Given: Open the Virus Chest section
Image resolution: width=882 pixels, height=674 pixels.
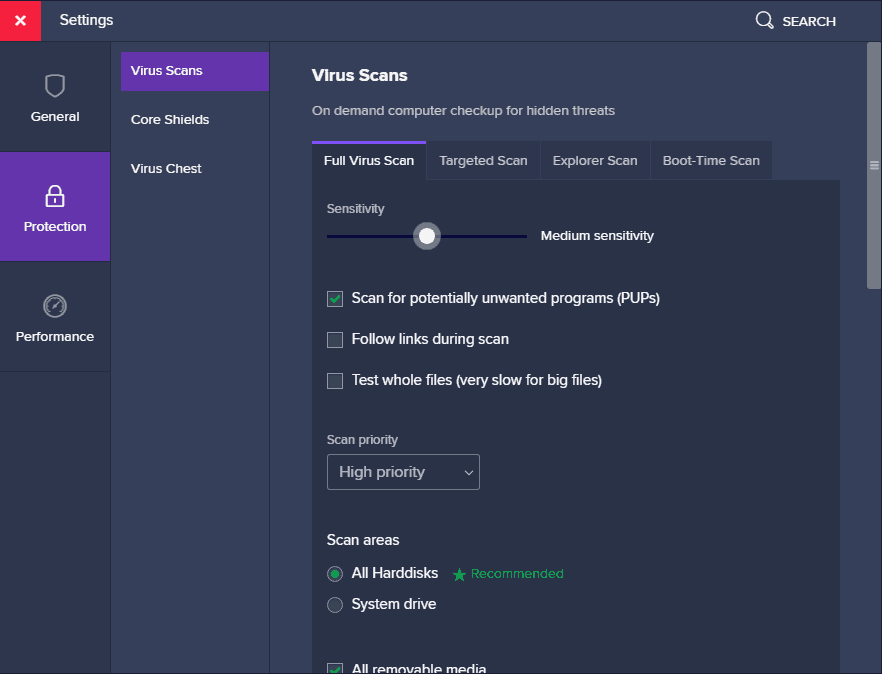Looking at the screenshot, I should pos(166,168).
